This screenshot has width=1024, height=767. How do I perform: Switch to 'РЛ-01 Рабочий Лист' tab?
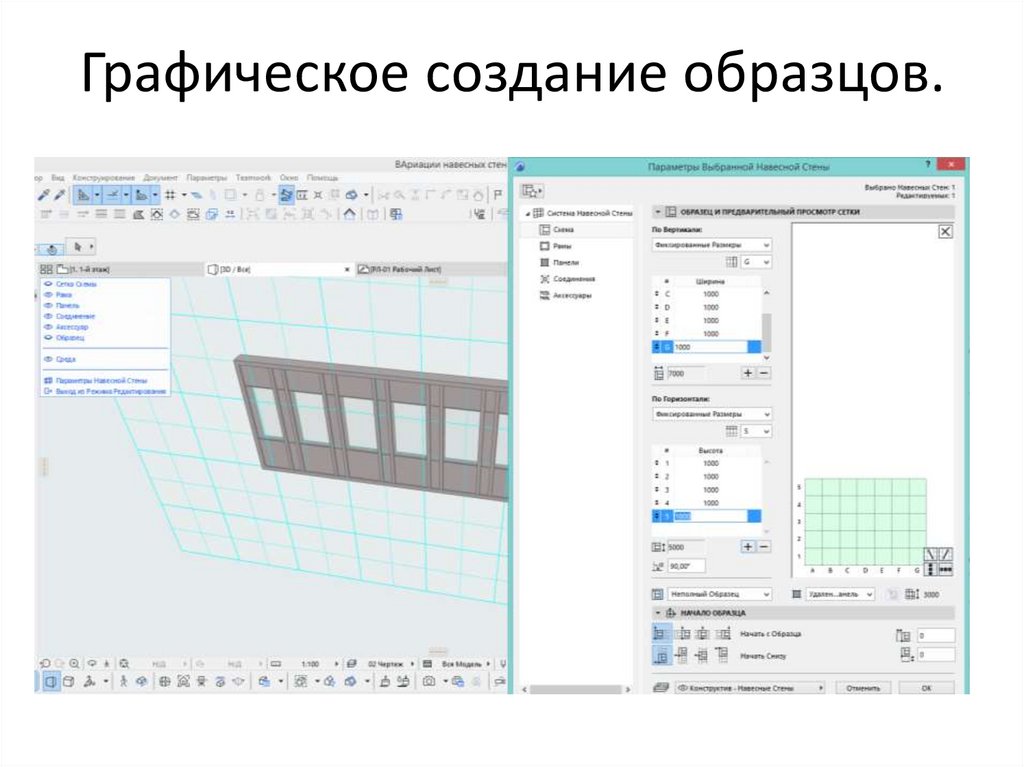point(431,269)
